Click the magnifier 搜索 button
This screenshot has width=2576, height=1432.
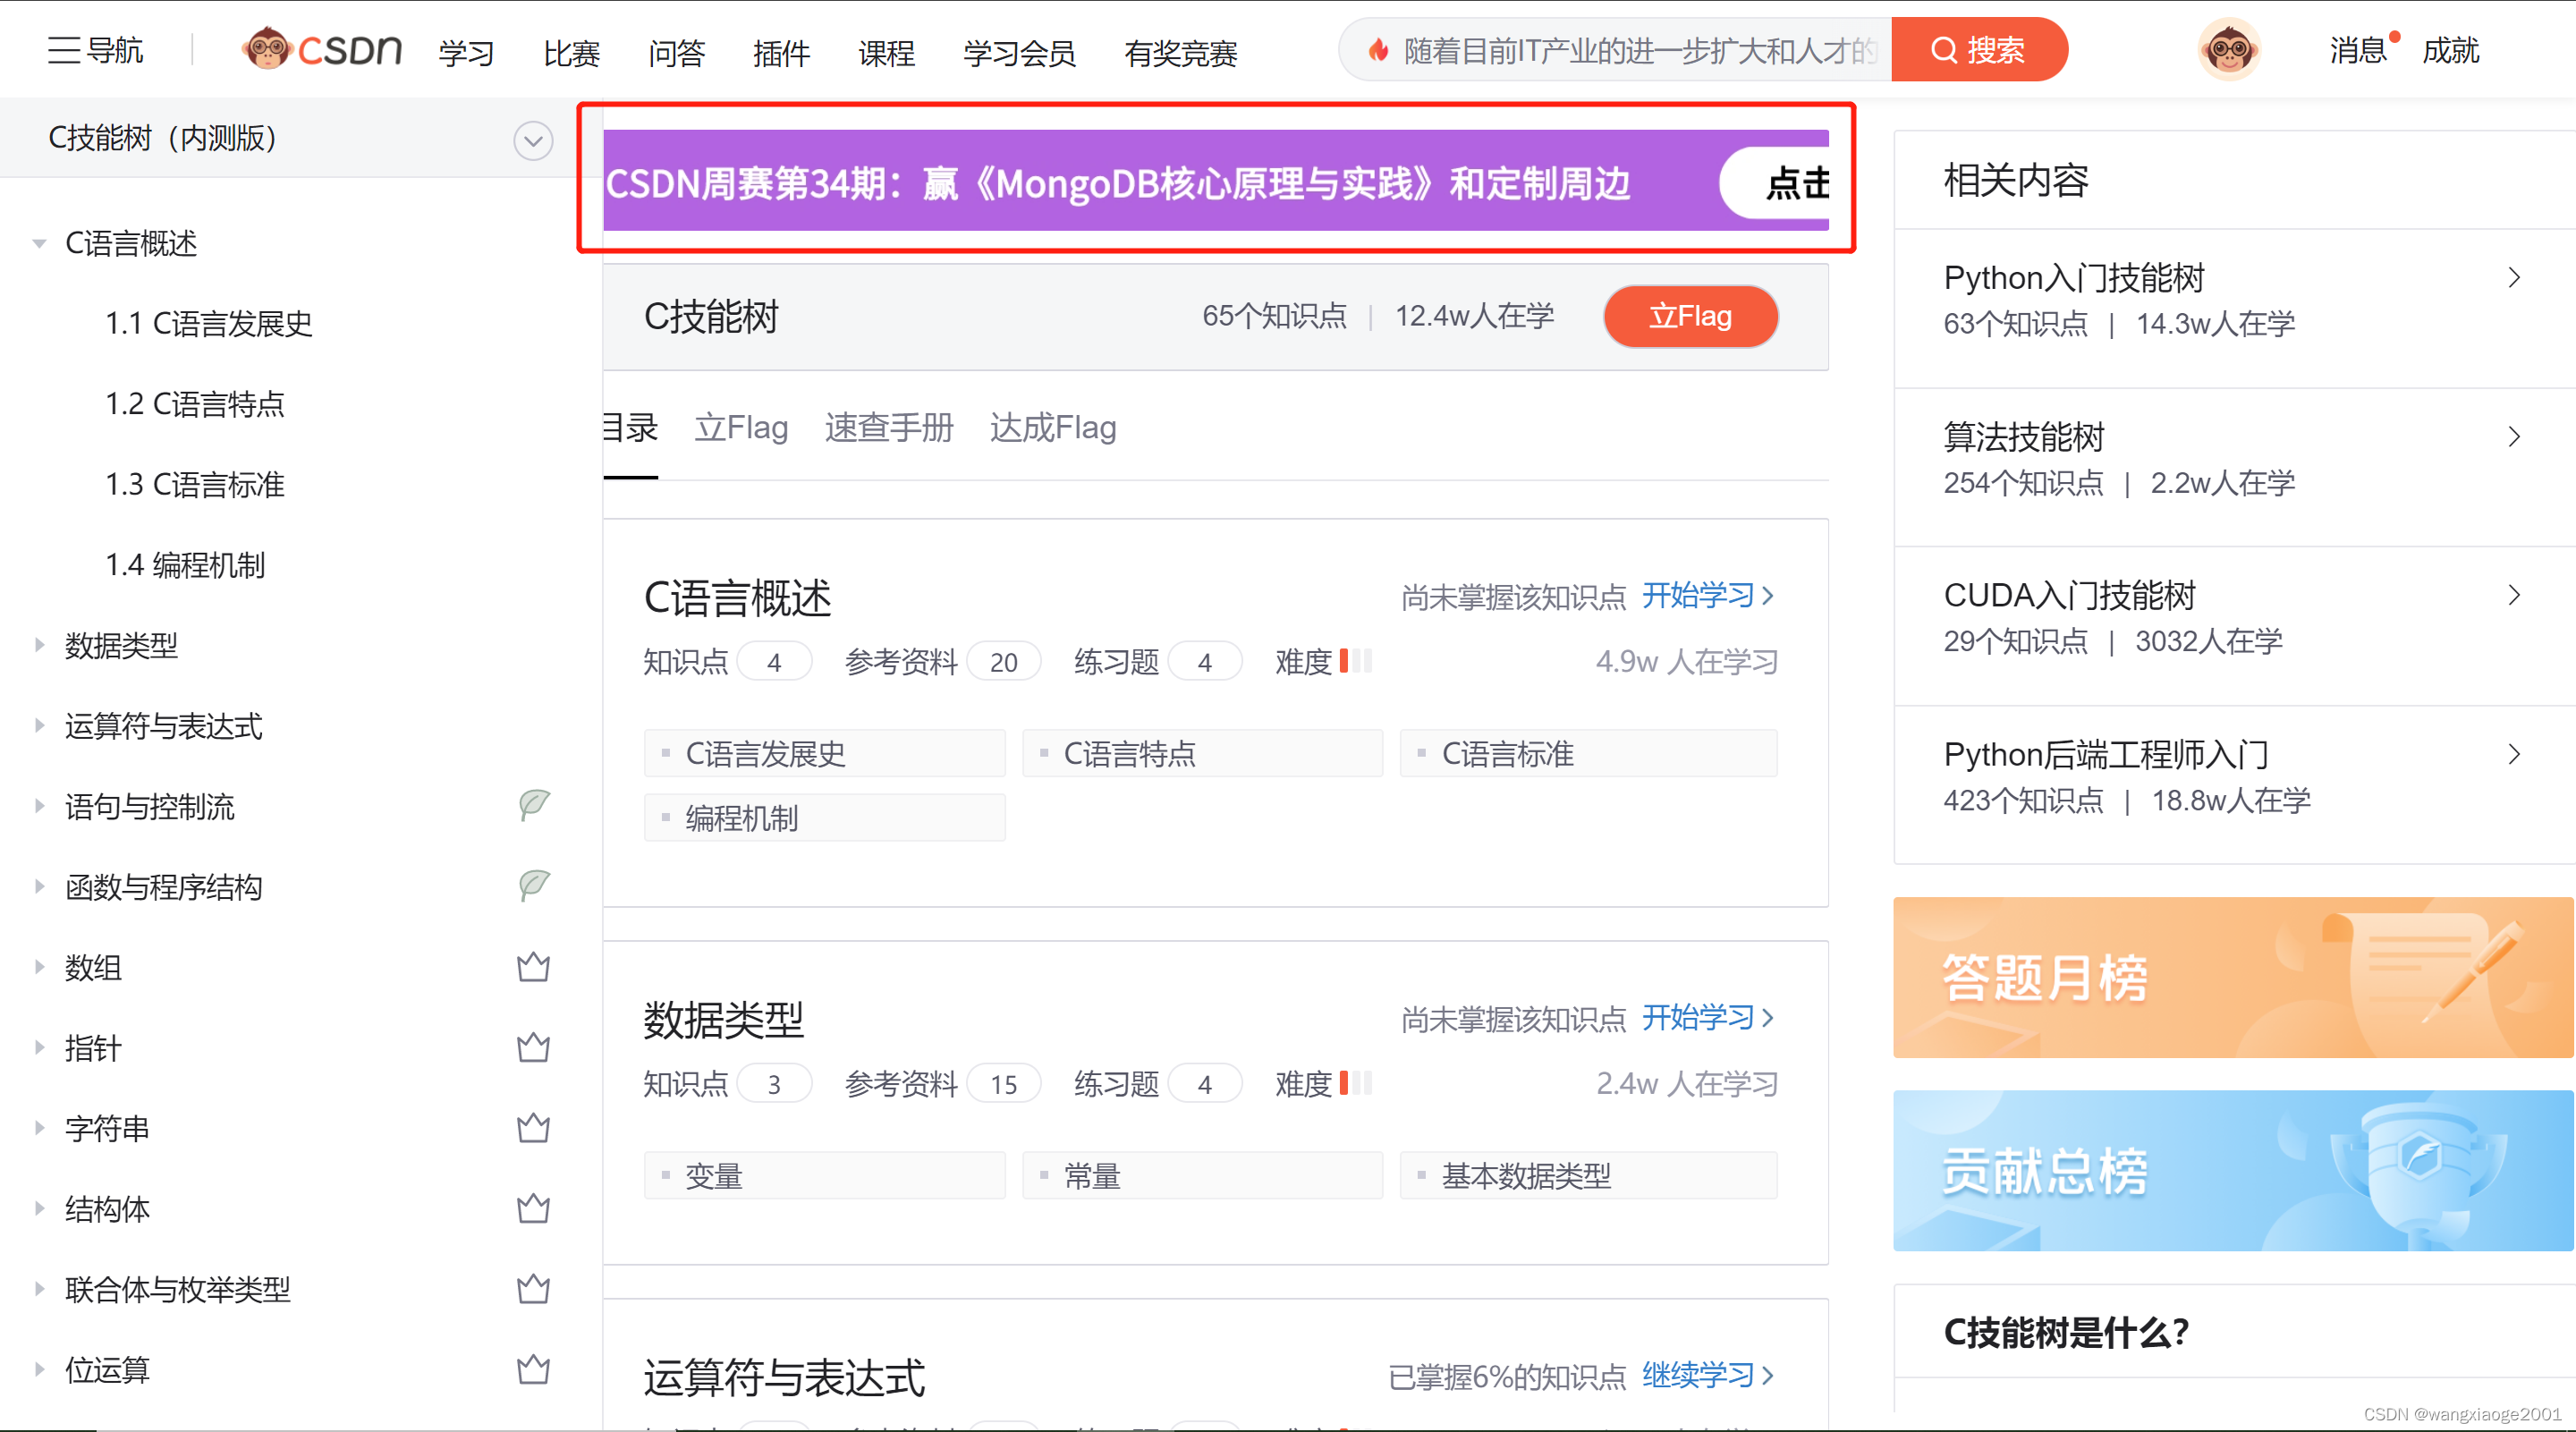pyautogui.click(x=1979, y=49)
